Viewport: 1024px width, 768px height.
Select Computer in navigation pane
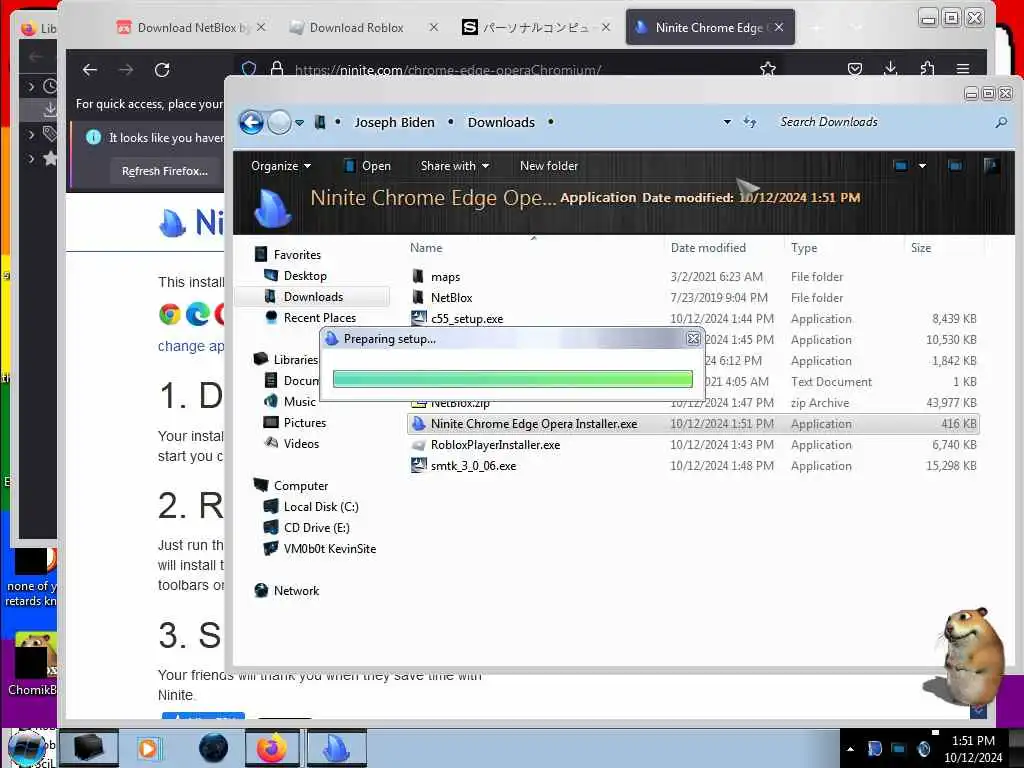pos(300,486)
